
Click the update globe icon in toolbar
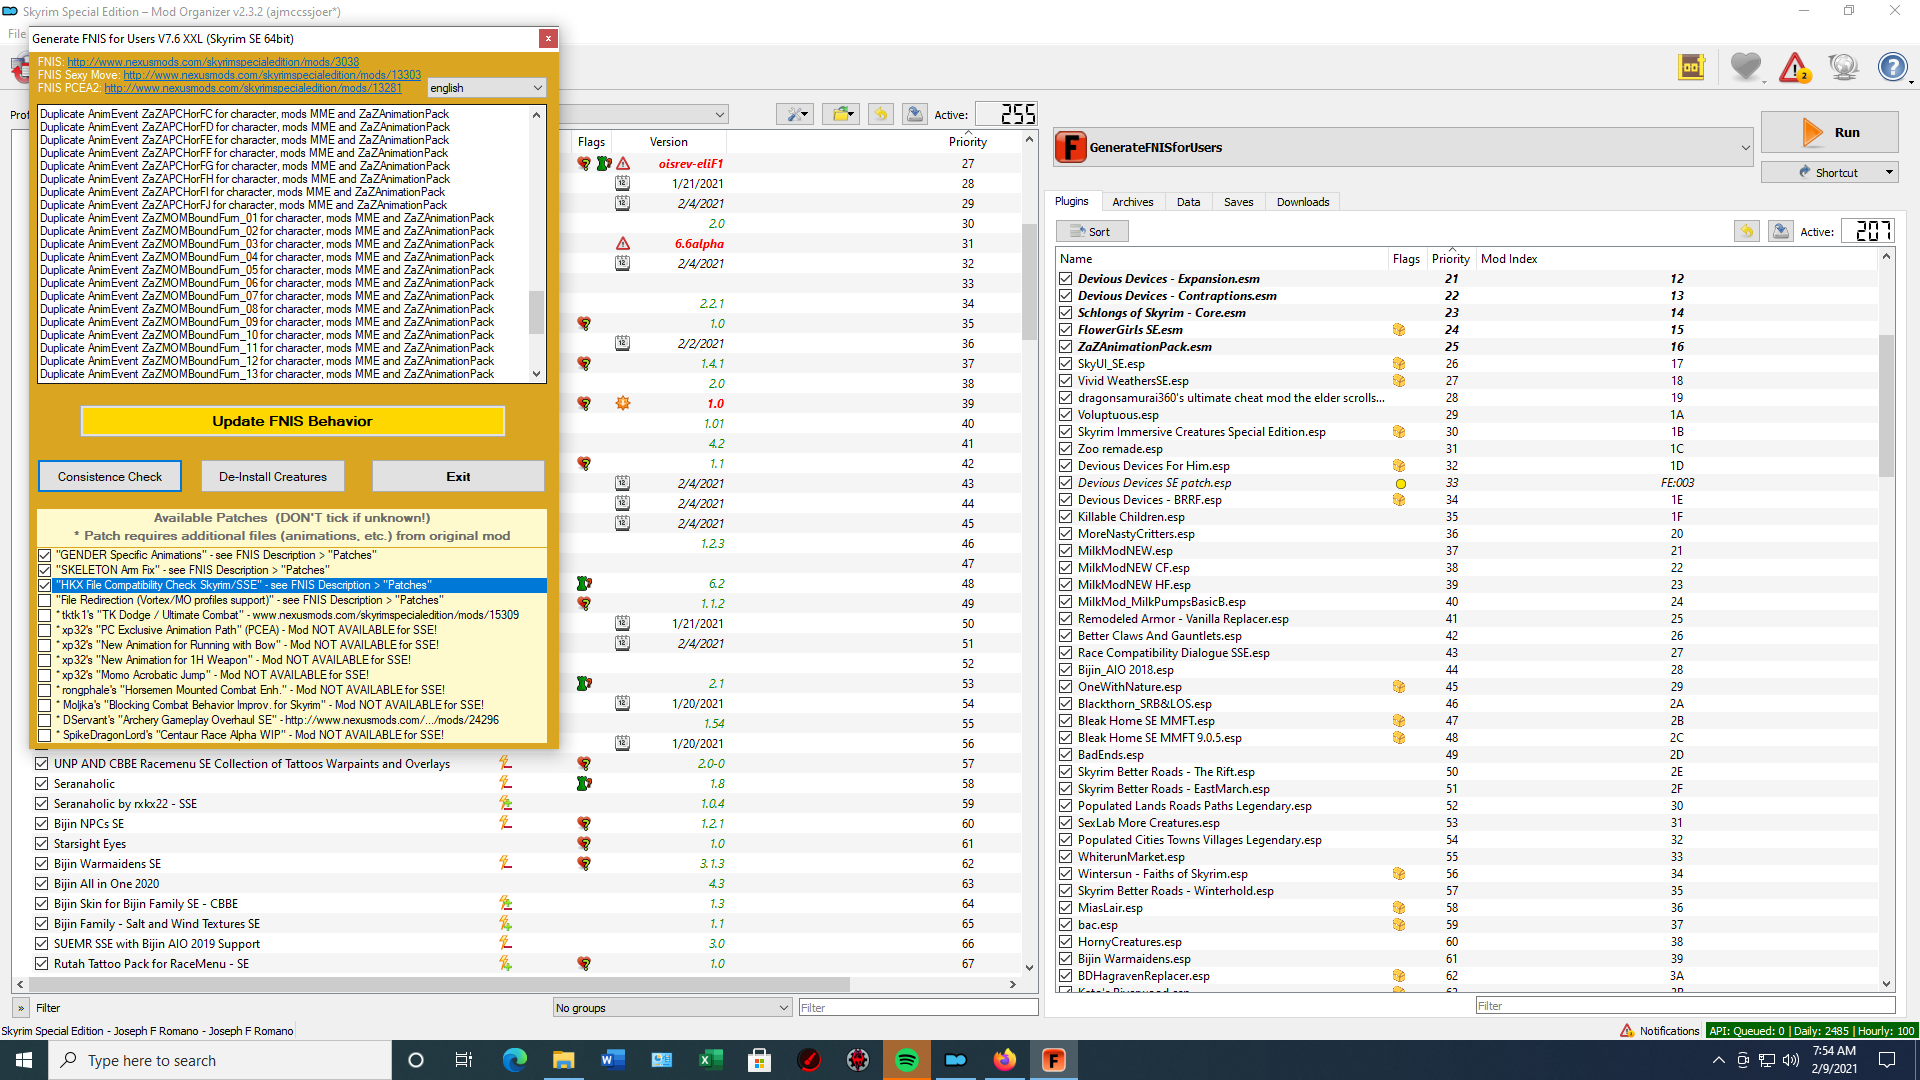[x=1843, y=67]
